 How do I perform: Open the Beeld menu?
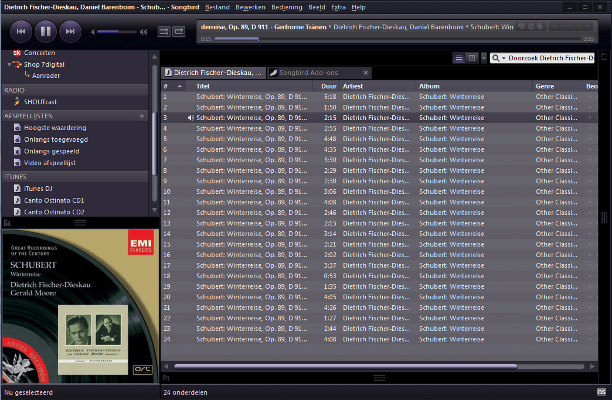click(317, 7)
